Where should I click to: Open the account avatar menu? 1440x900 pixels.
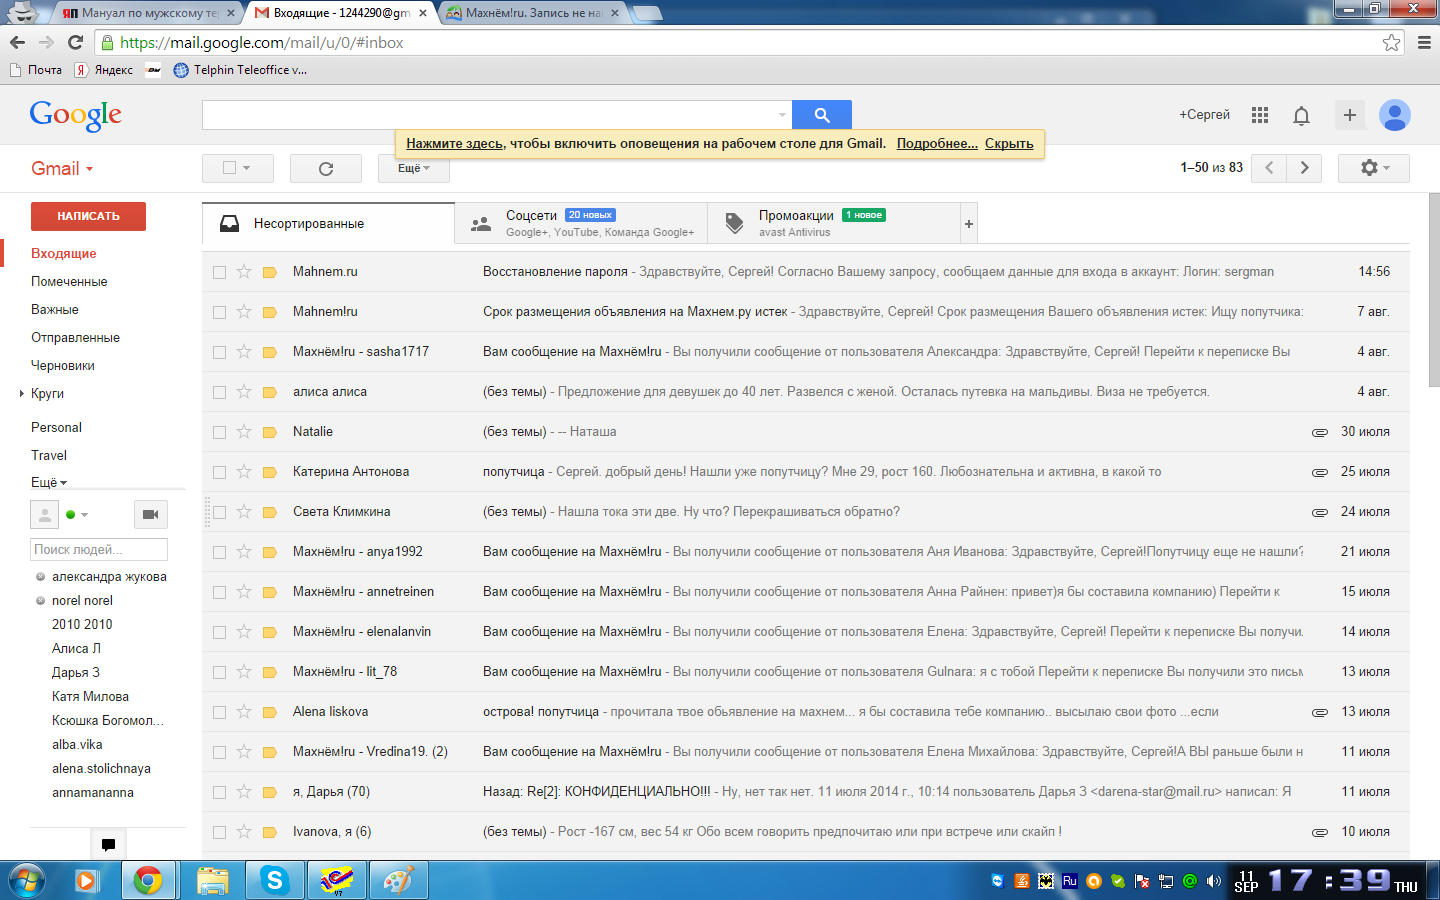coord(1394,115)
